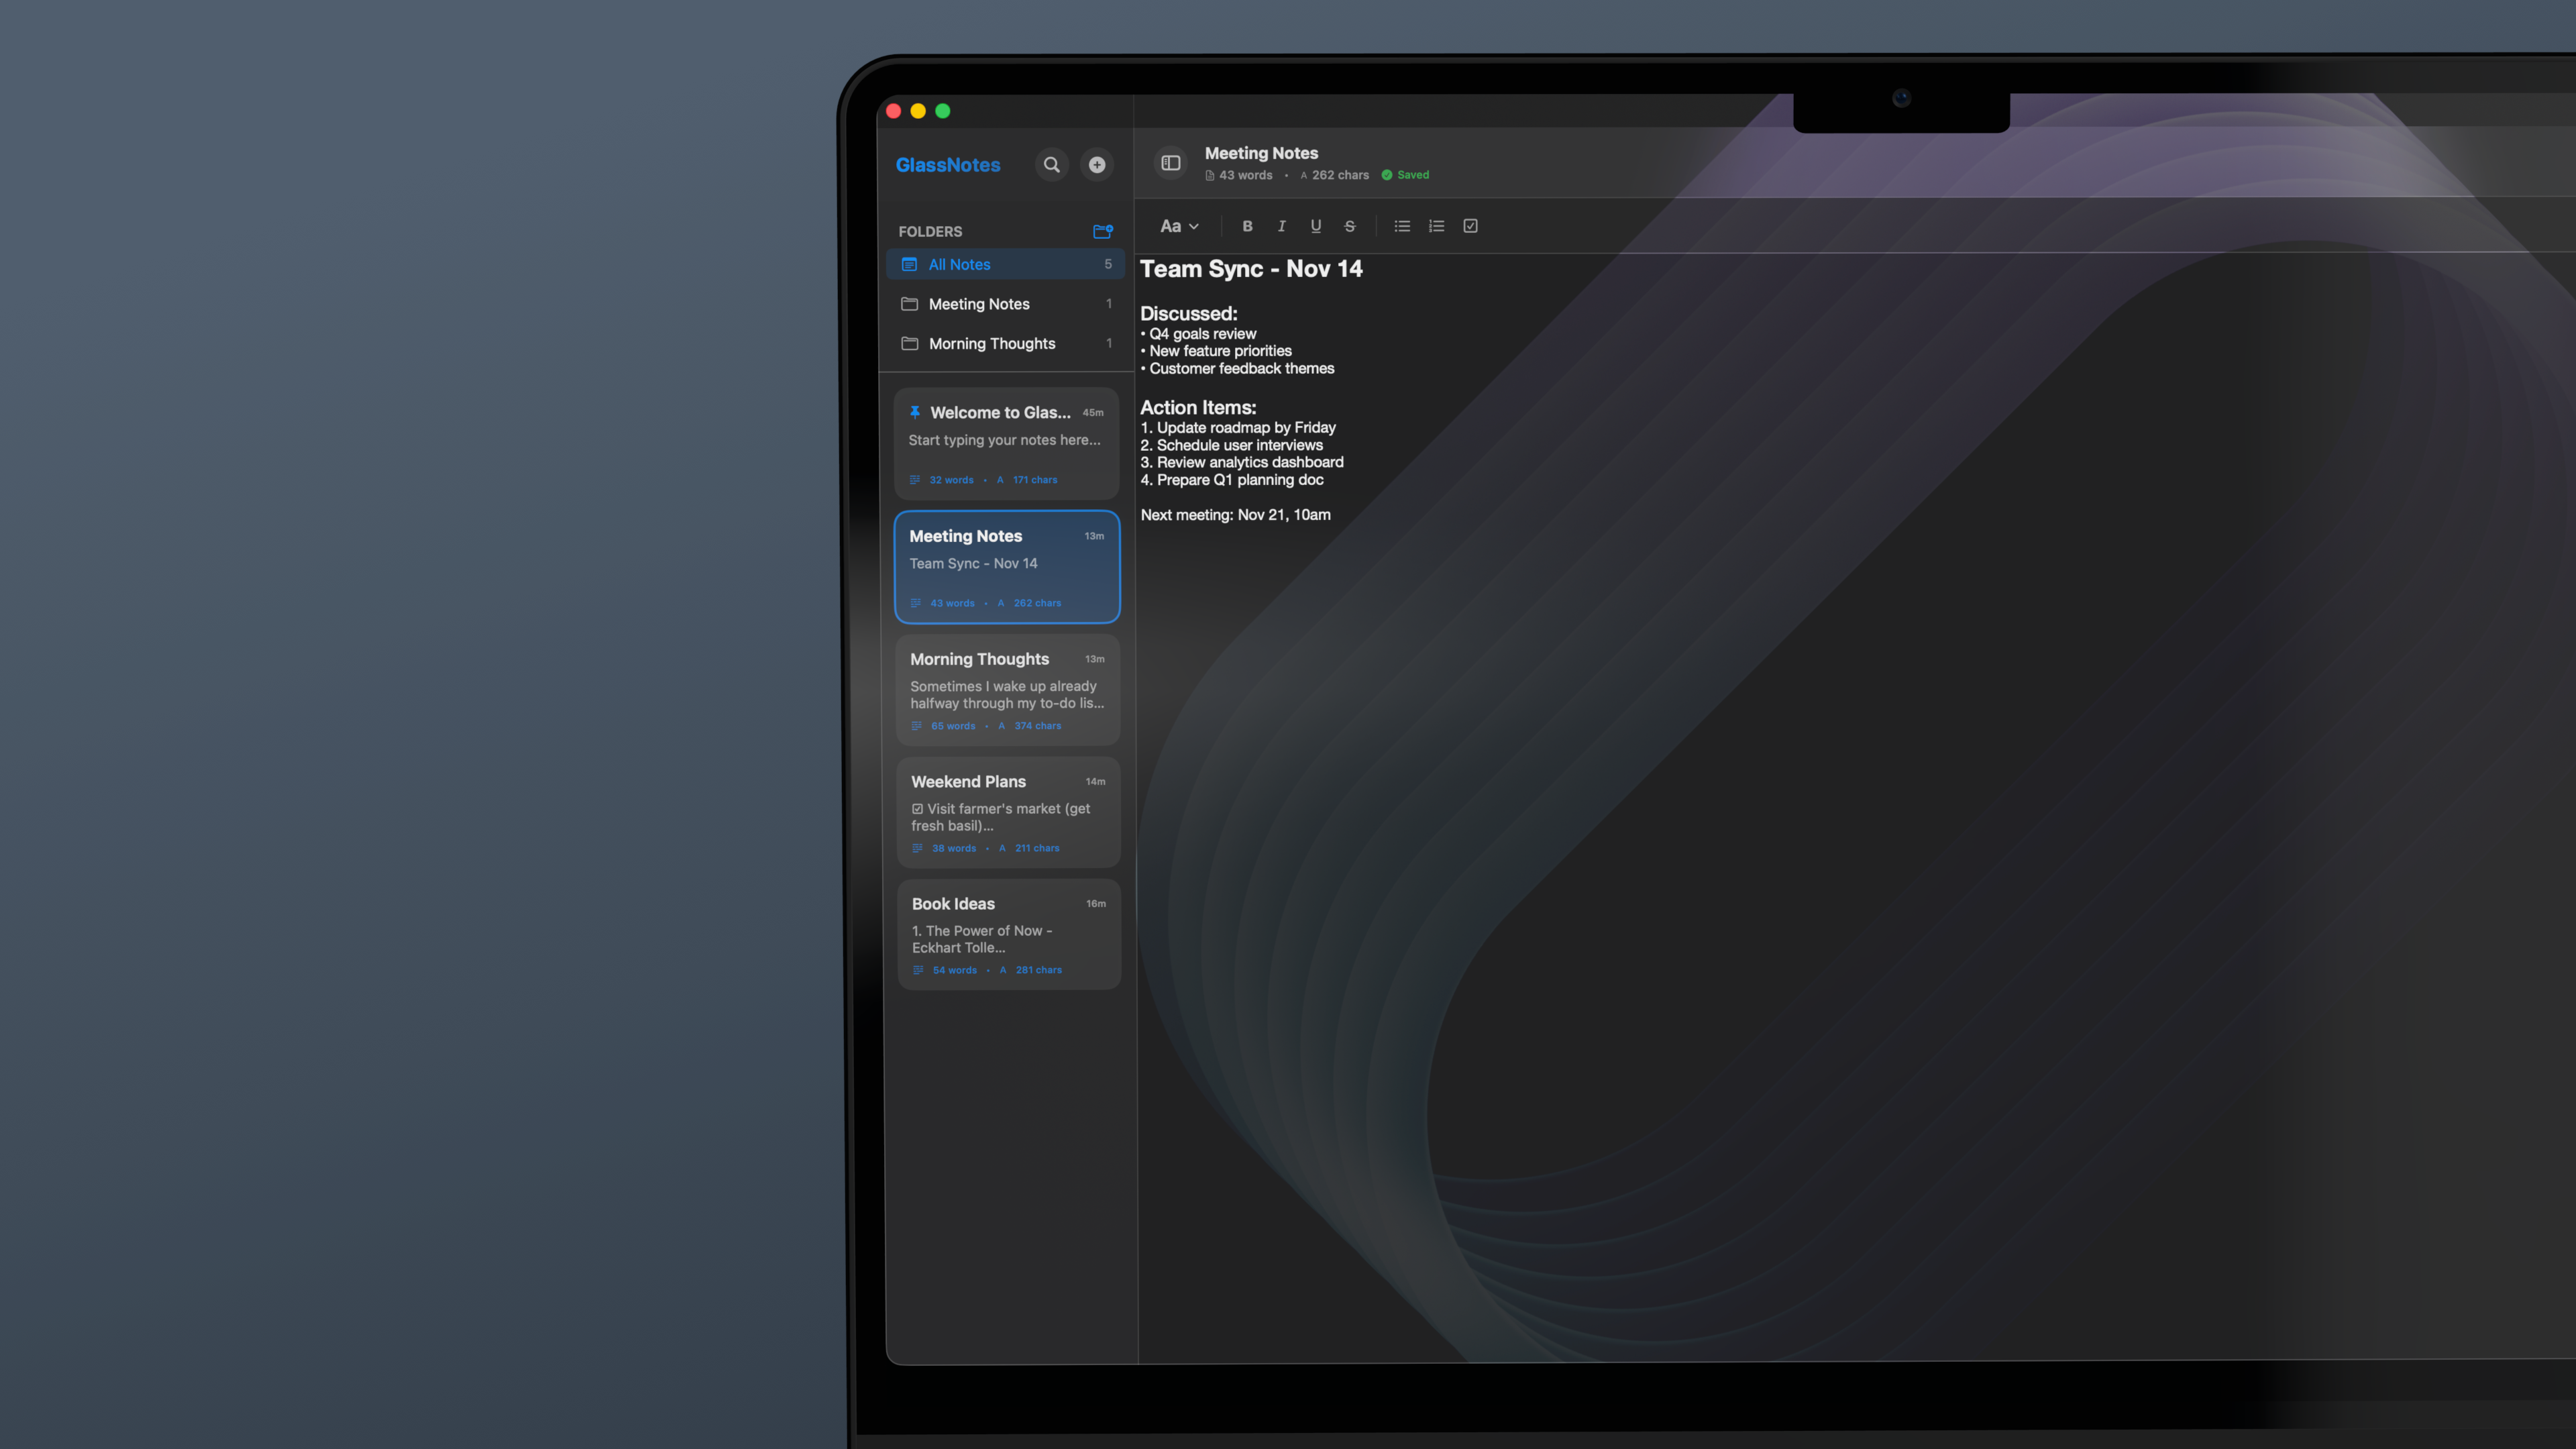Toggle Italic formatting
The image size is (2576, 1449).
pyautogui.click(x=1281, y=226)
